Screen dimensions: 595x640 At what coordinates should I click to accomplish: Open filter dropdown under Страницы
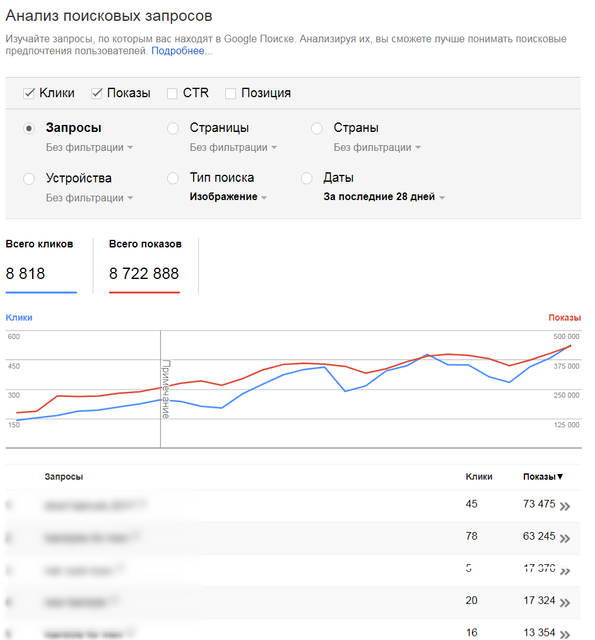233,147
